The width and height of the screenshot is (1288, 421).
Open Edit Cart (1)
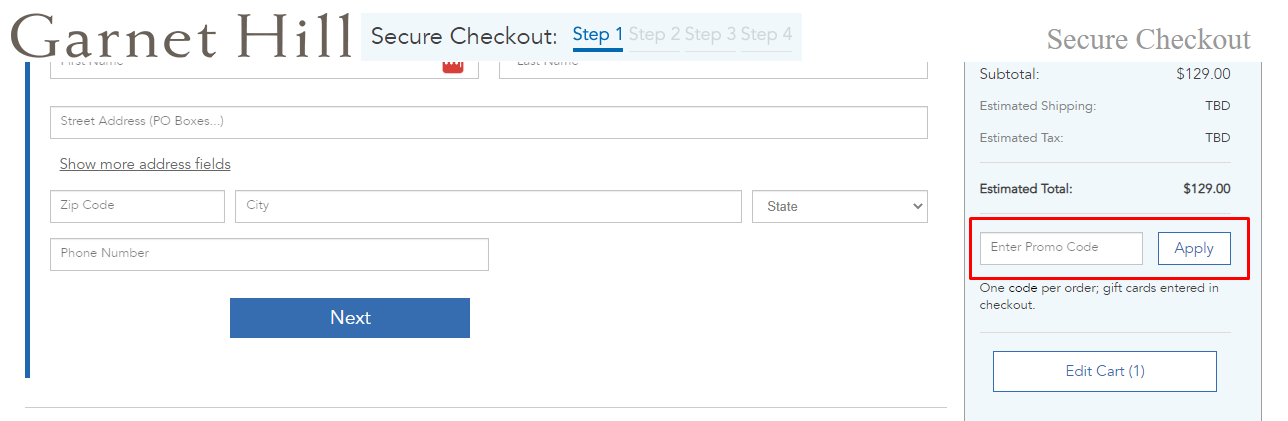coord(1105,371)
